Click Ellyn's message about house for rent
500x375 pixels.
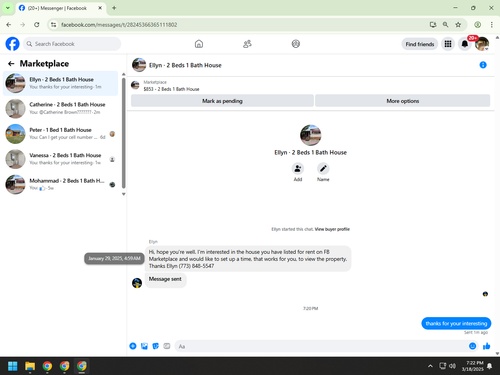248,259
